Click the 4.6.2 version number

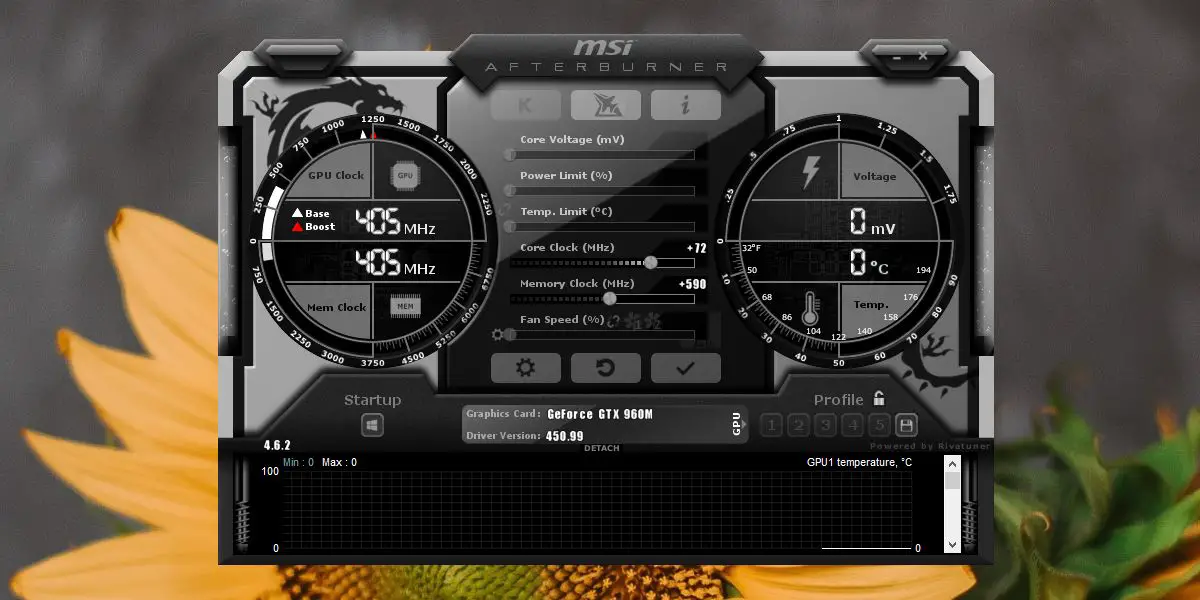tap(277, 445)
